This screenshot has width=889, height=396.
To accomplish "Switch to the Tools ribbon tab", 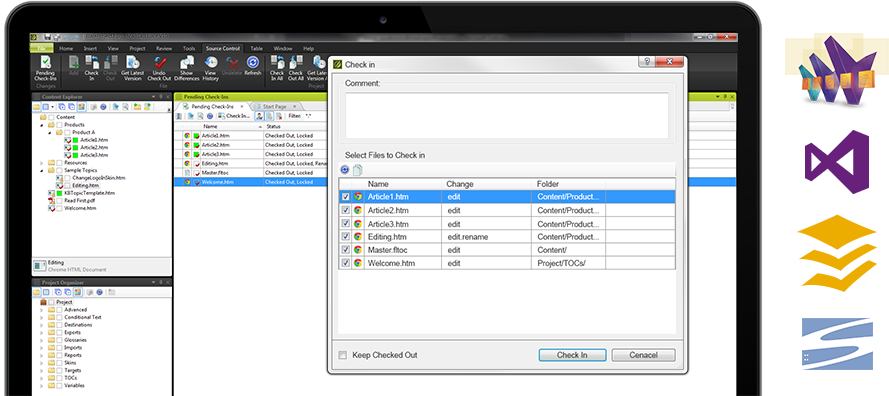I will point(189,48).
